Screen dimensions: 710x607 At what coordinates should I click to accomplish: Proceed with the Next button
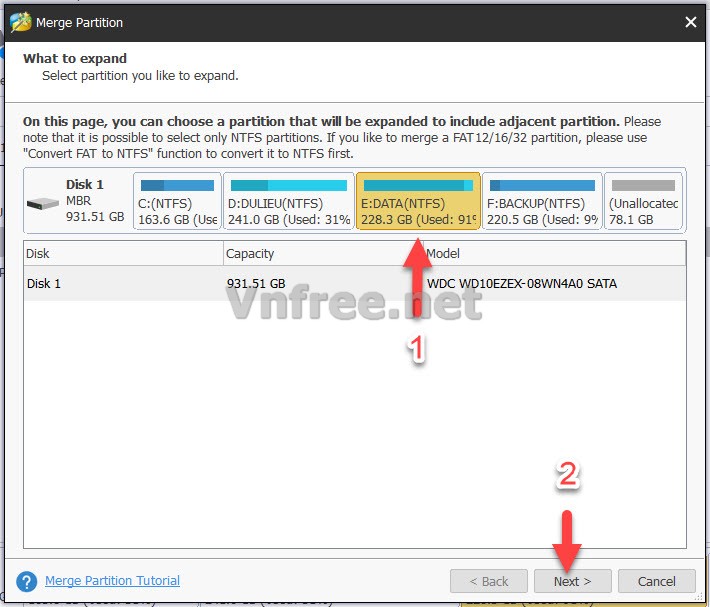572,581
